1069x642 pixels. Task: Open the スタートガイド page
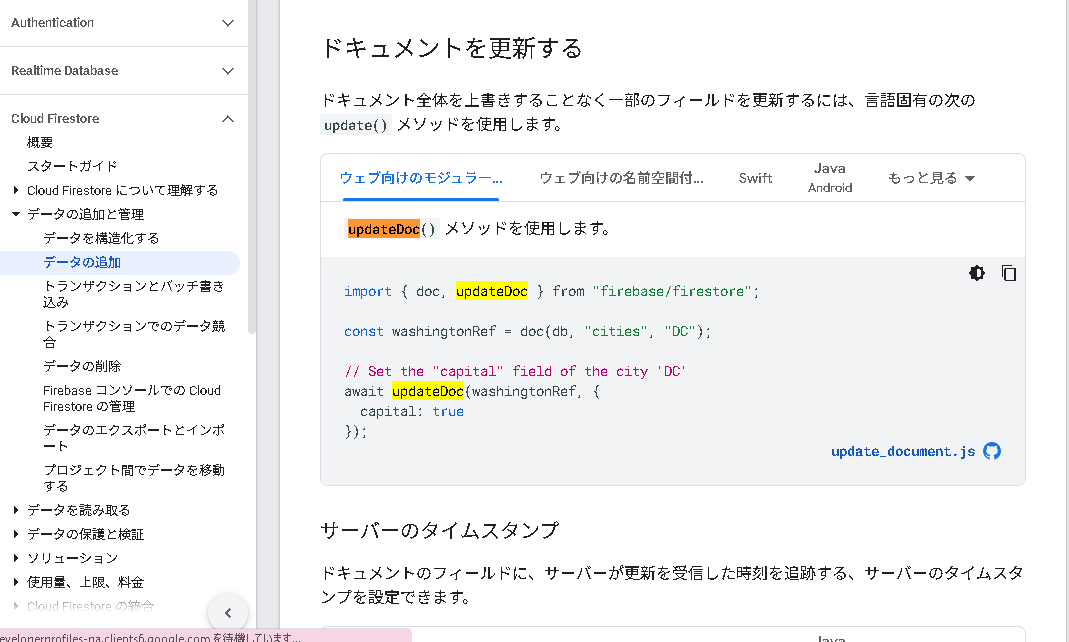[72, 166]
